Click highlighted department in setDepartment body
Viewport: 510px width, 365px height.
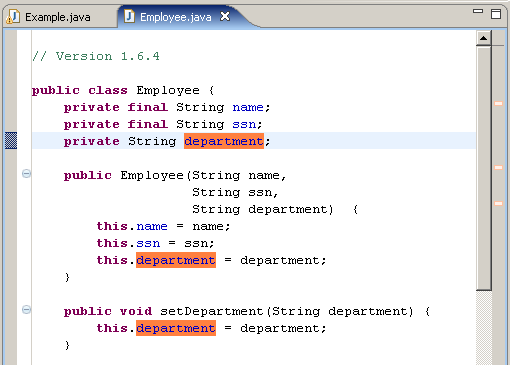click(x=176, y=328)
